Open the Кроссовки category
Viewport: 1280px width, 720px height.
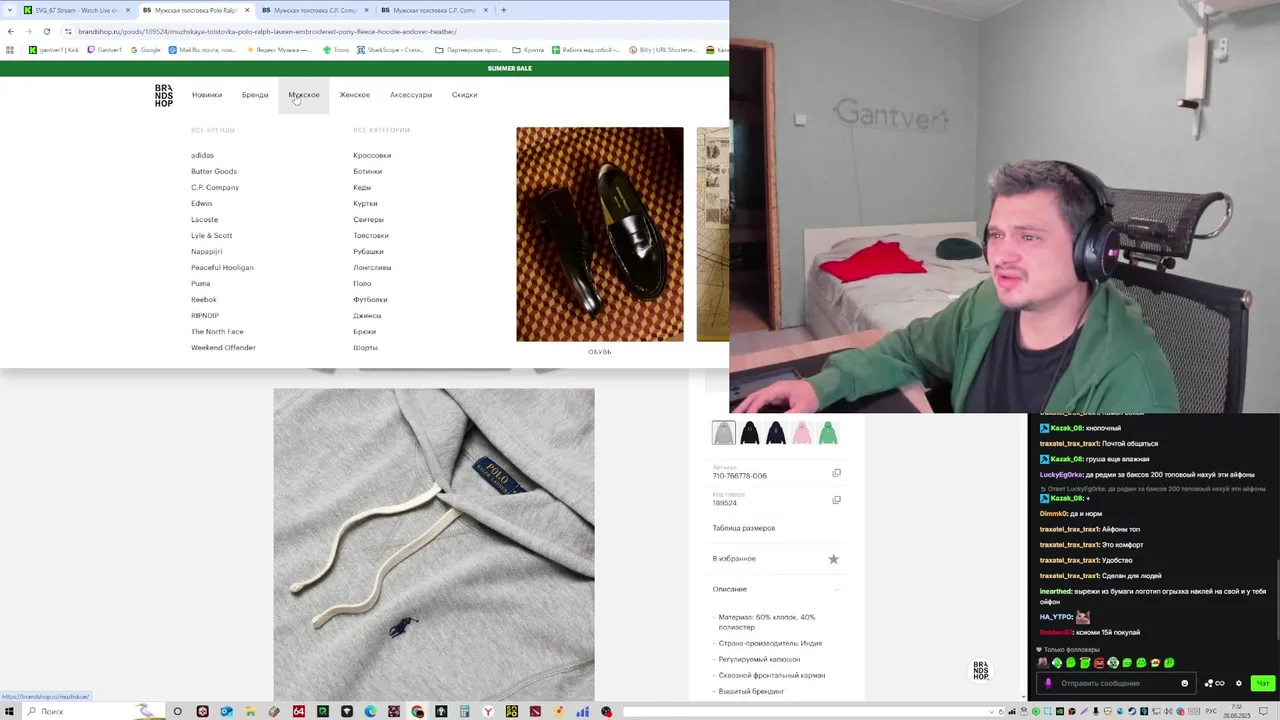[x=372, y=155]
